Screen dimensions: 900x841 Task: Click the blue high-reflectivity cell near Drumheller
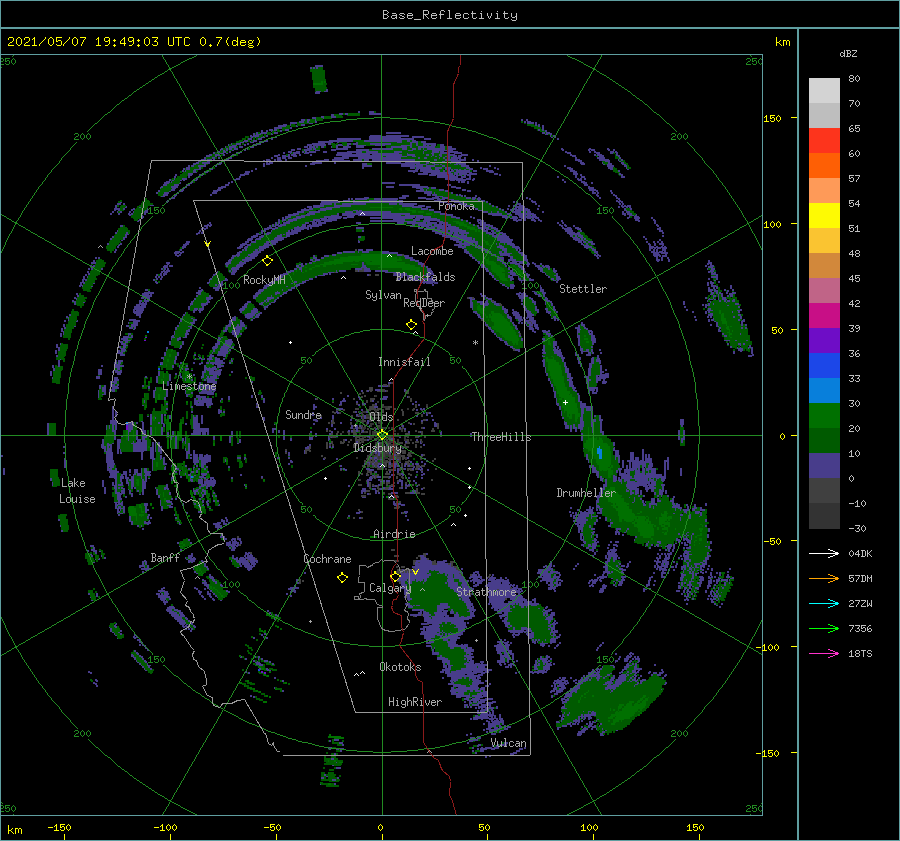tap(600, 453)
